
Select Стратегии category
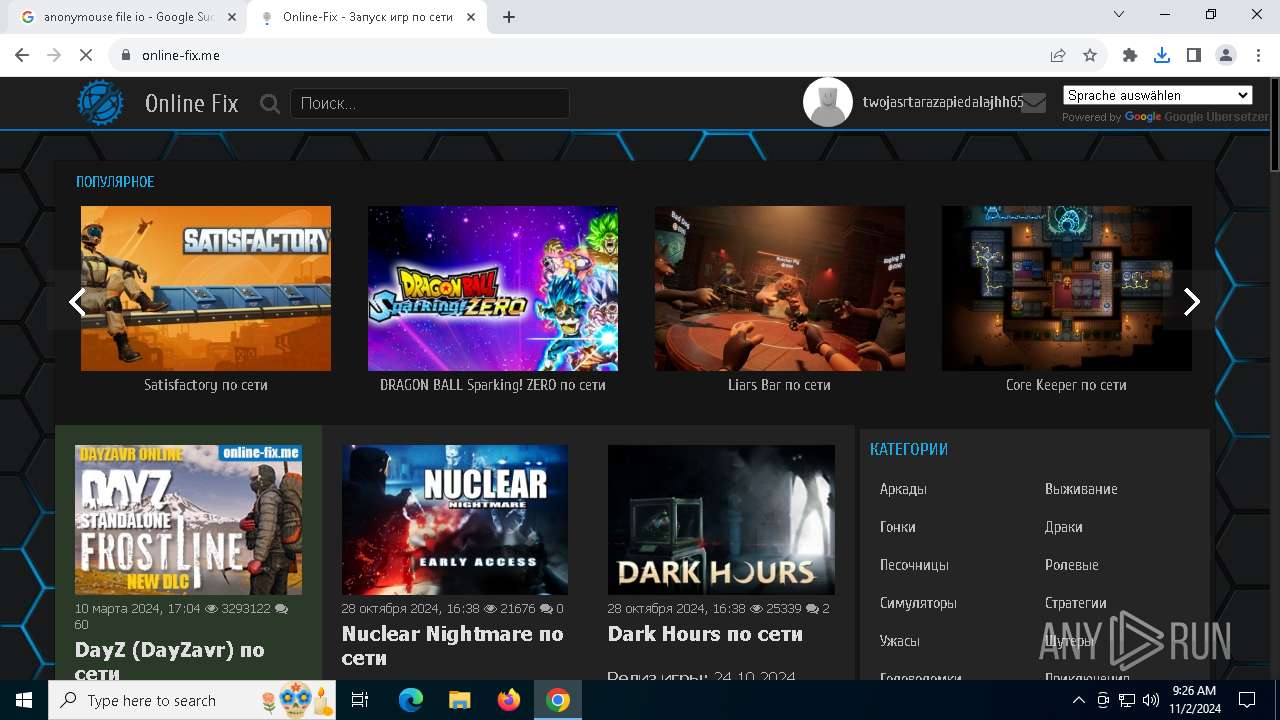pyautogui.click(x=1076, y=603)
